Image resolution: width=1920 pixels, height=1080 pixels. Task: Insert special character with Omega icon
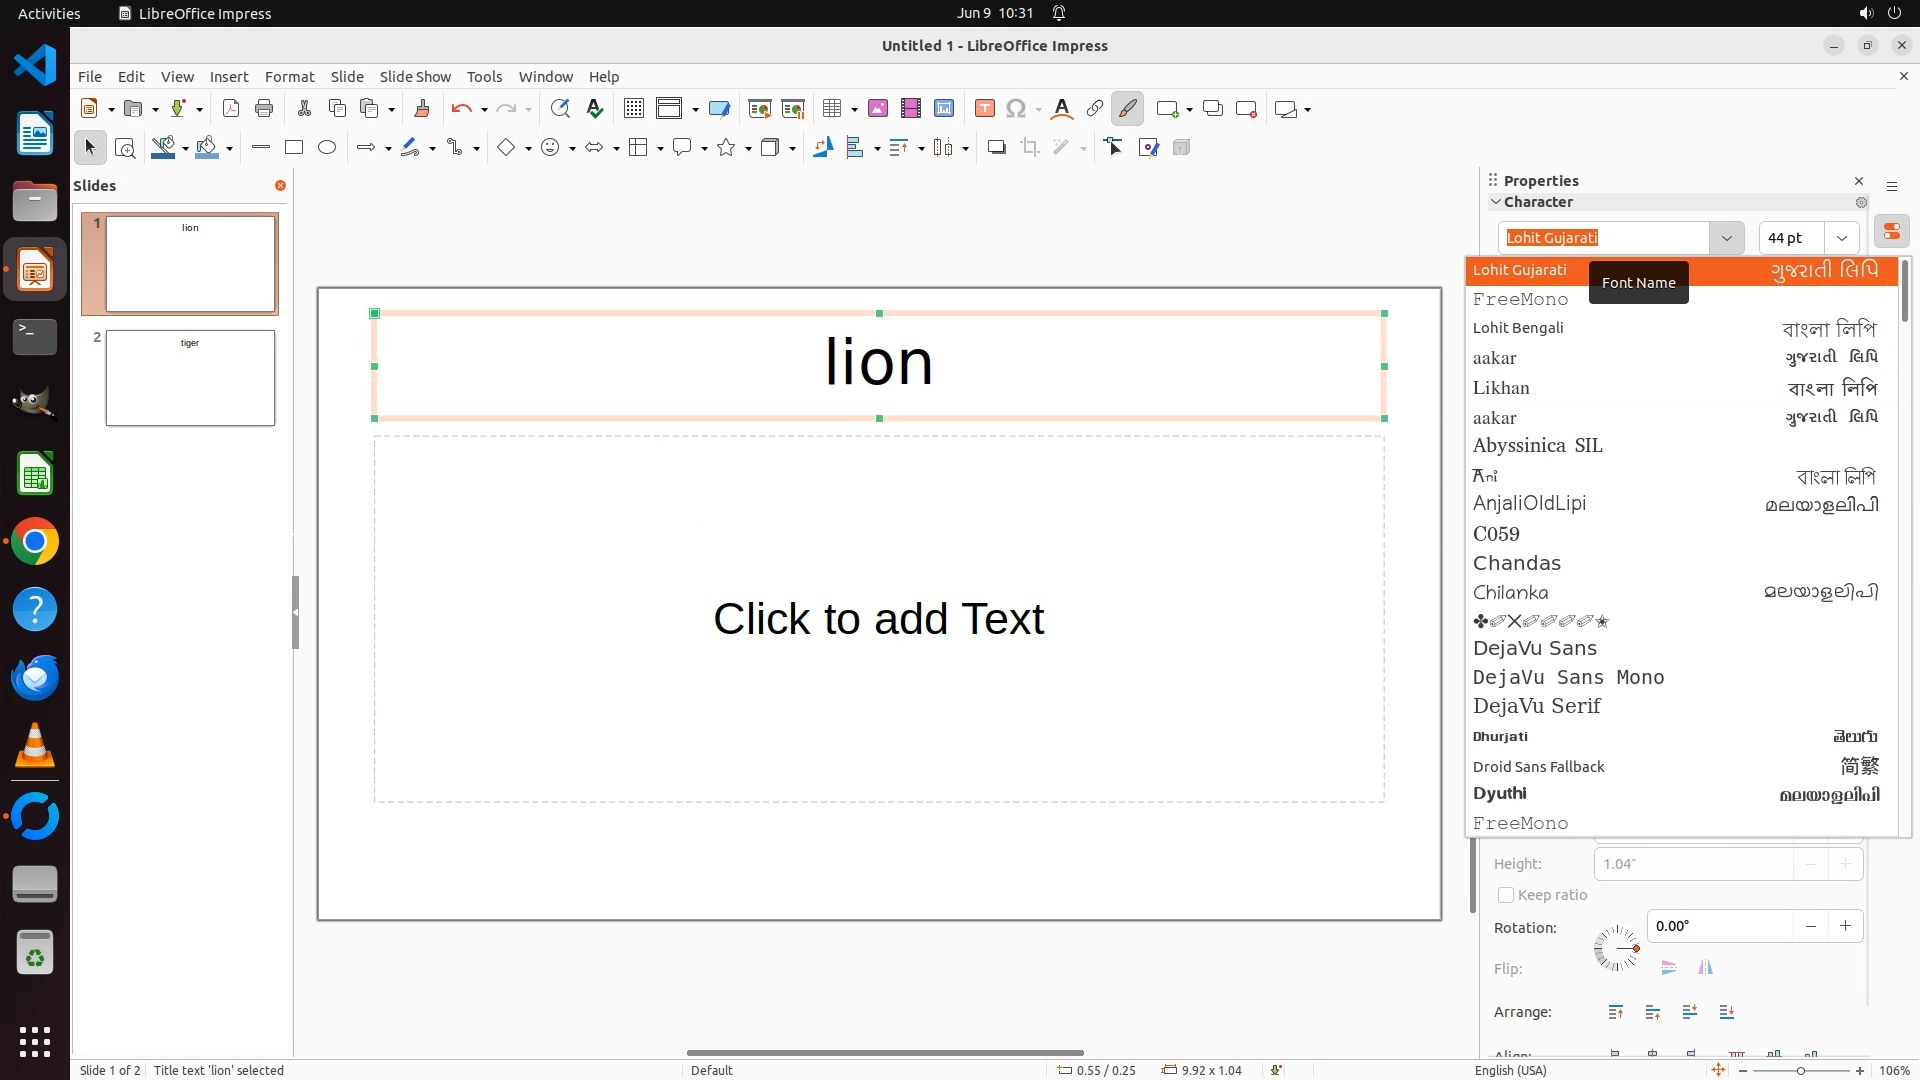pyautogui.click(x=1016, y=109)
